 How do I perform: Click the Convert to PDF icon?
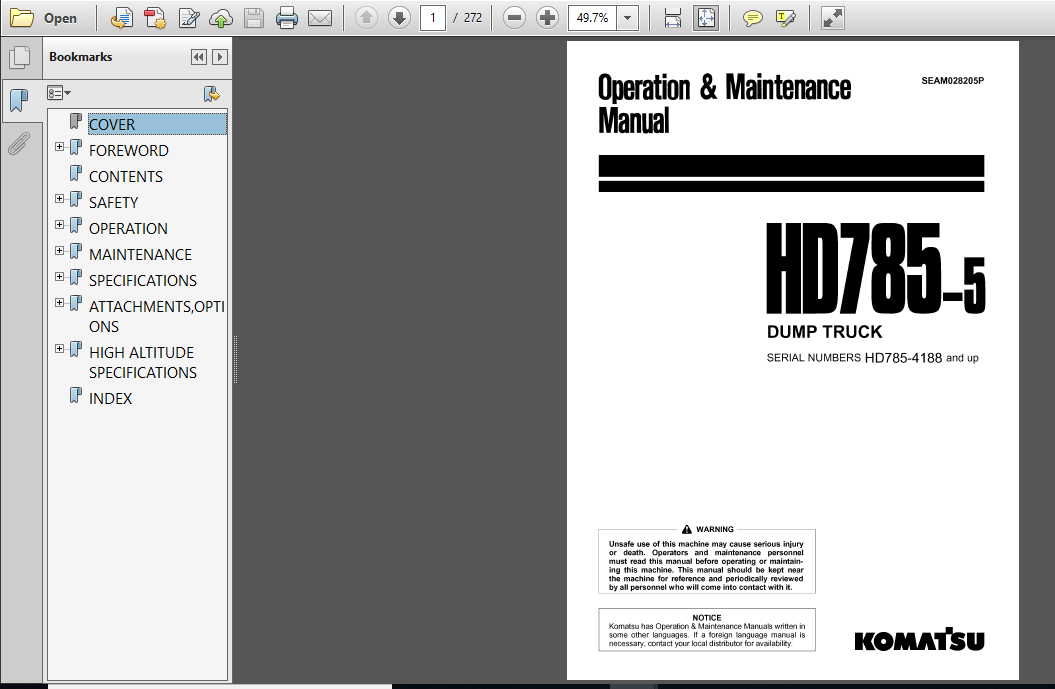click(x=155, y=18)
